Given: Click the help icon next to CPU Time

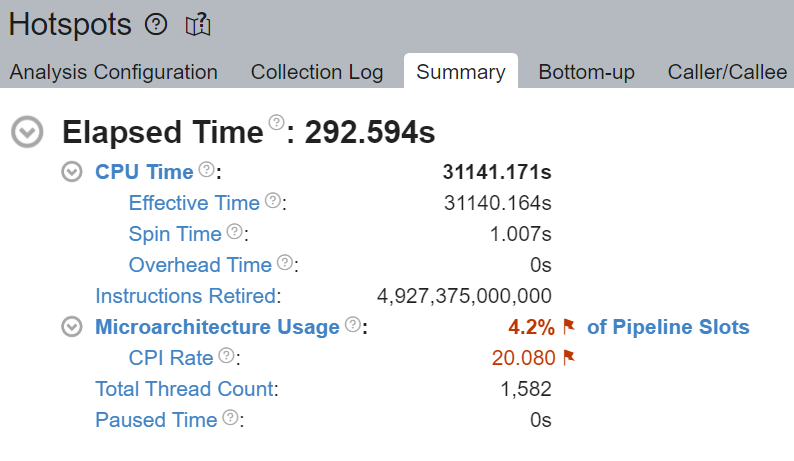Looking at the screenshot, I should [x=207, y=169].
